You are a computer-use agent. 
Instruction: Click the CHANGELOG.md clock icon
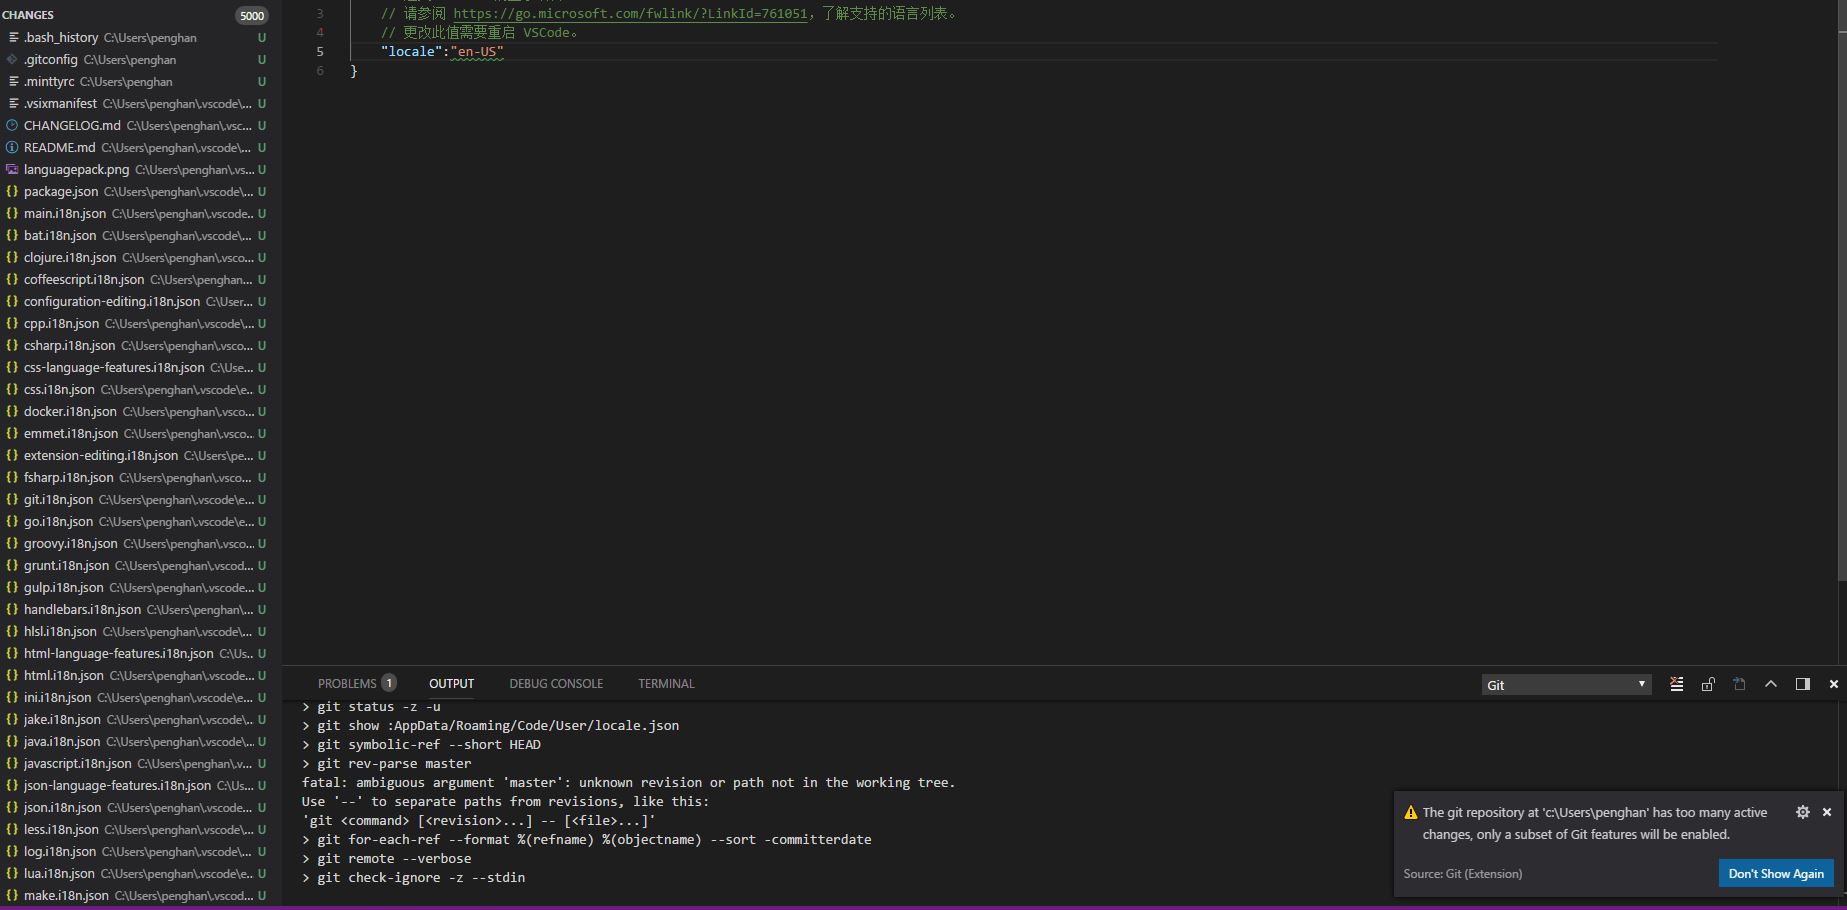[x=10, y=125]
